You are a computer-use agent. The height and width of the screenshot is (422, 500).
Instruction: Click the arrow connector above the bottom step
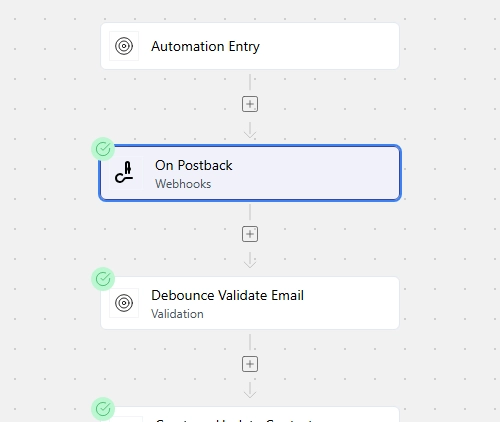click(x=250, y=390)
